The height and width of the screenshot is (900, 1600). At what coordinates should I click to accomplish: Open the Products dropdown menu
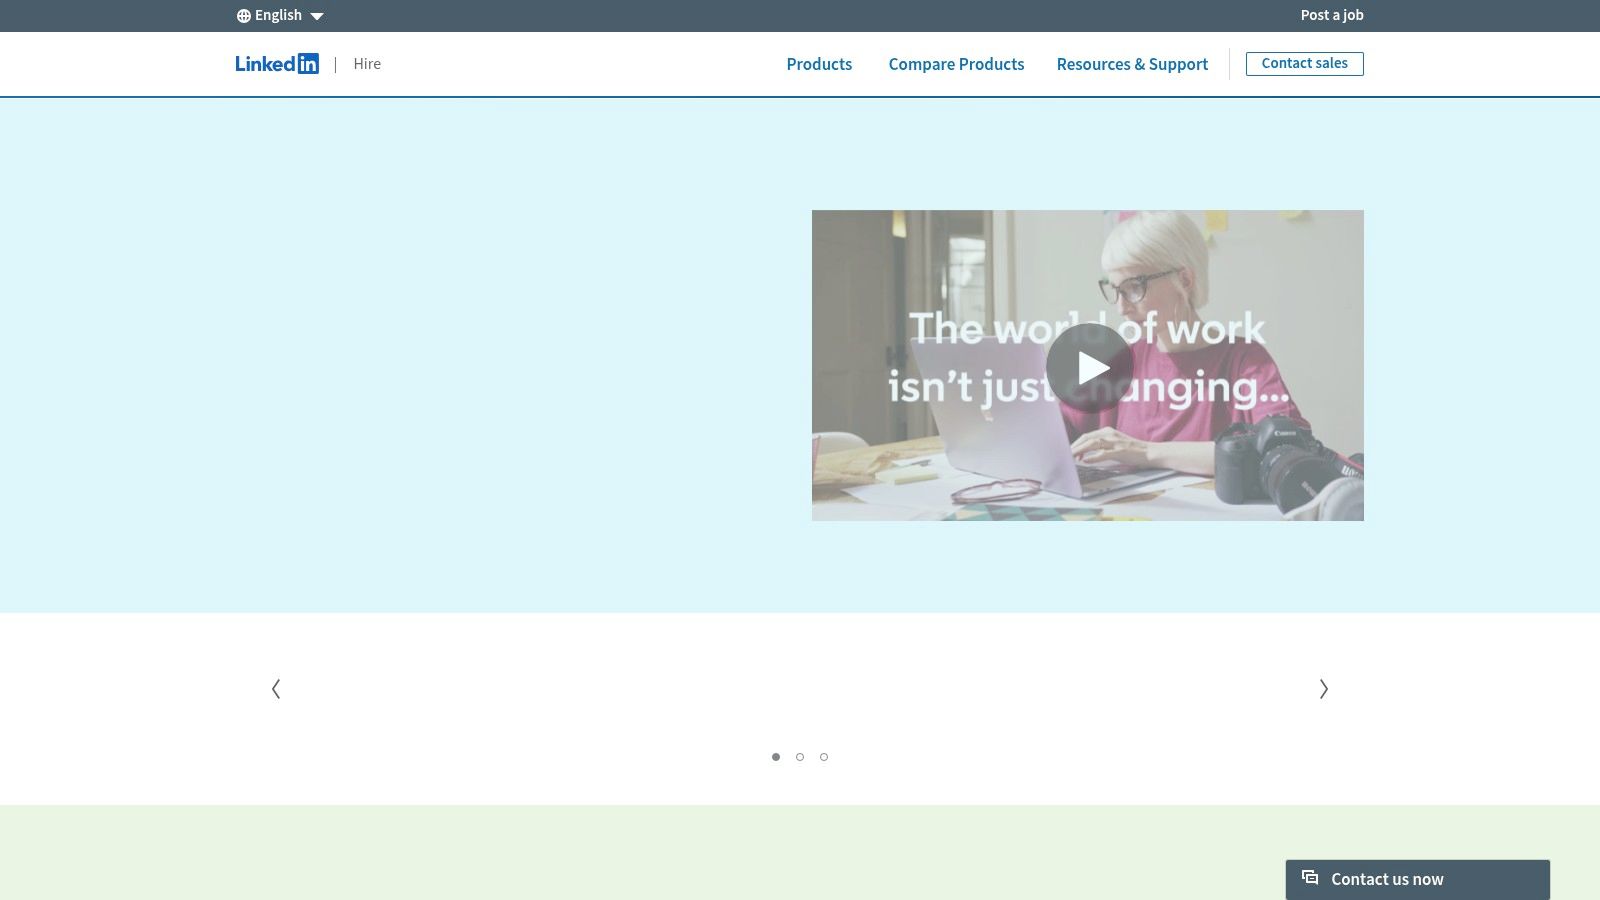point(819,64)
